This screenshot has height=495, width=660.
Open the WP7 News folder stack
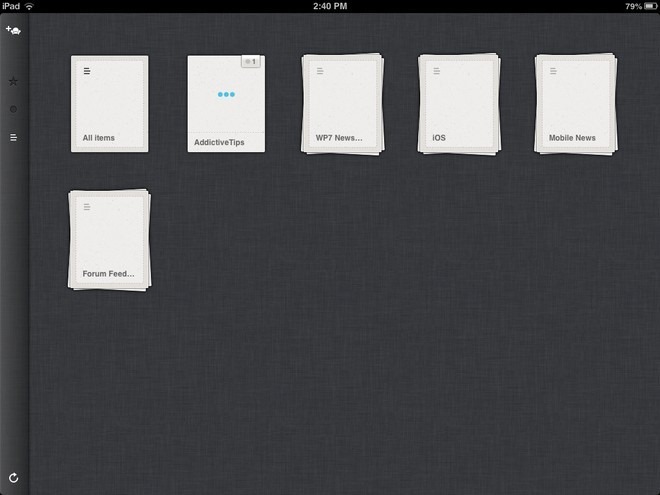coord(343,104)
